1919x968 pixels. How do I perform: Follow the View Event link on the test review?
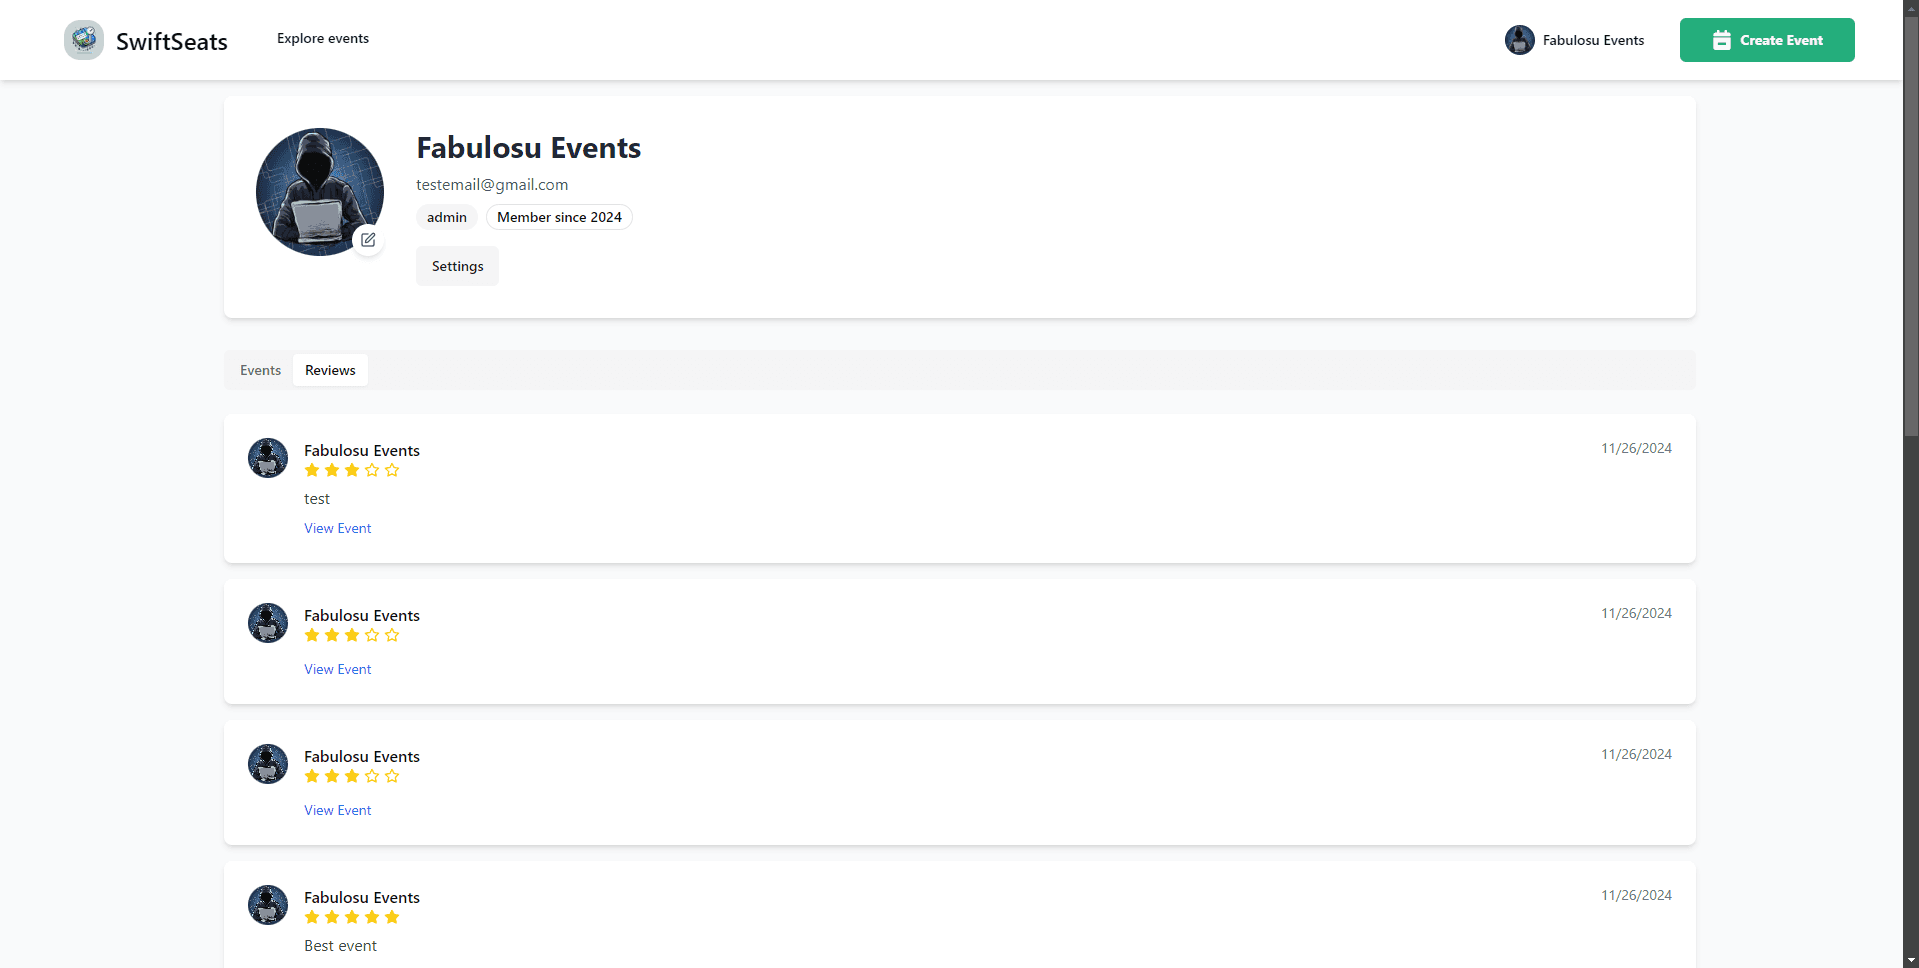tap(337, 527)
